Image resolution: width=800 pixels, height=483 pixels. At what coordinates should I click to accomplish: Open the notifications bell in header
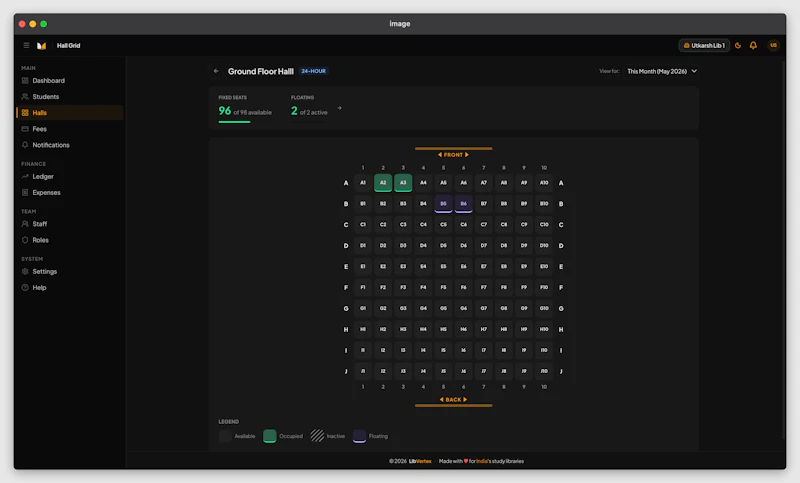click(x=753, y=45)
